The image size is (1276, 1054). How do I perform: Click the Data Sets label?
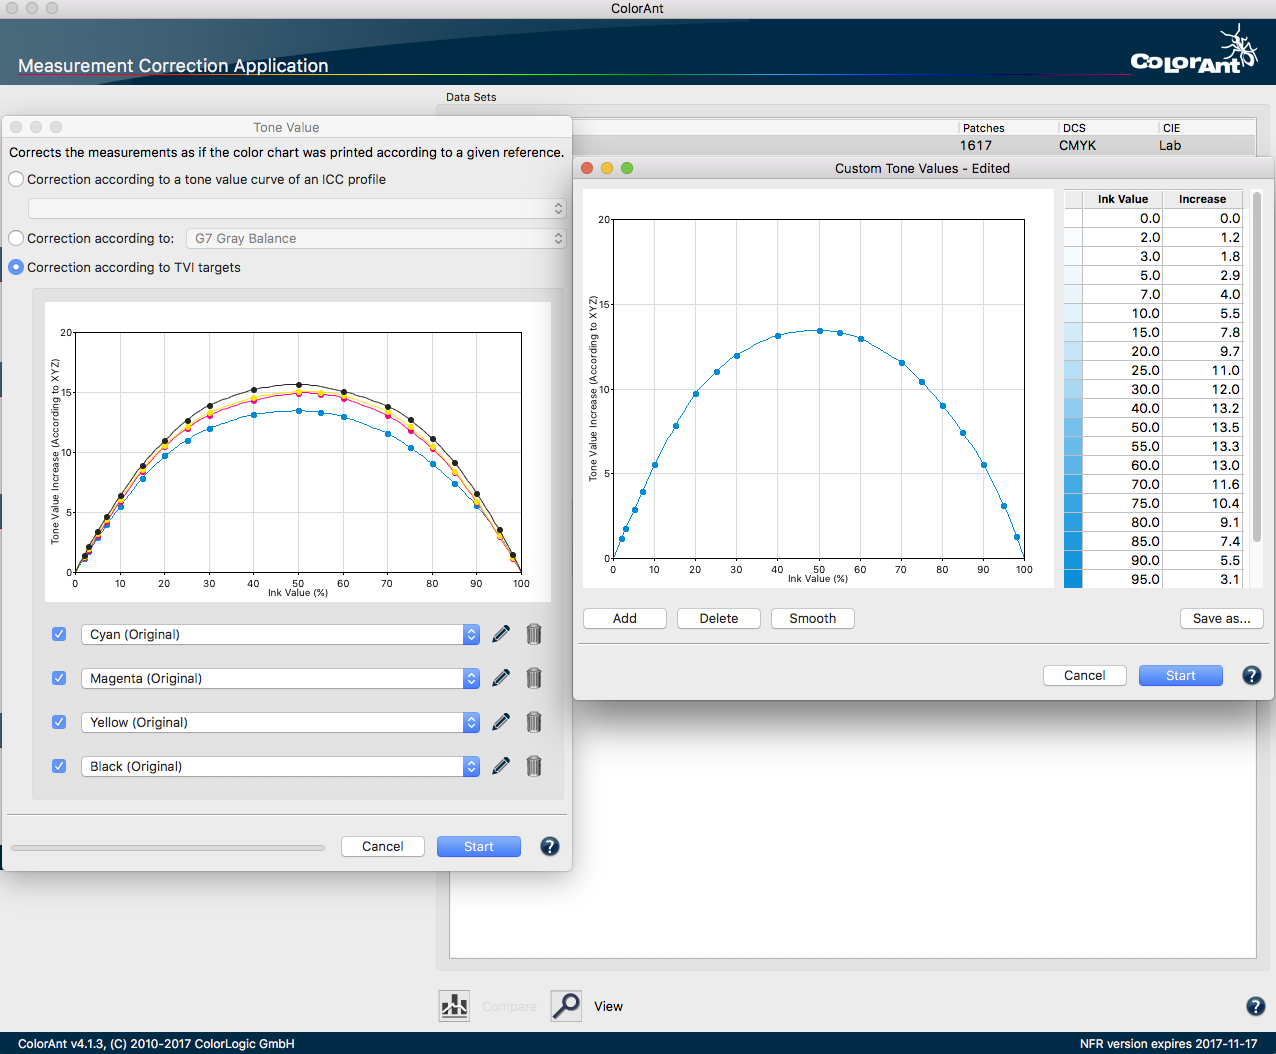point(471,97)
